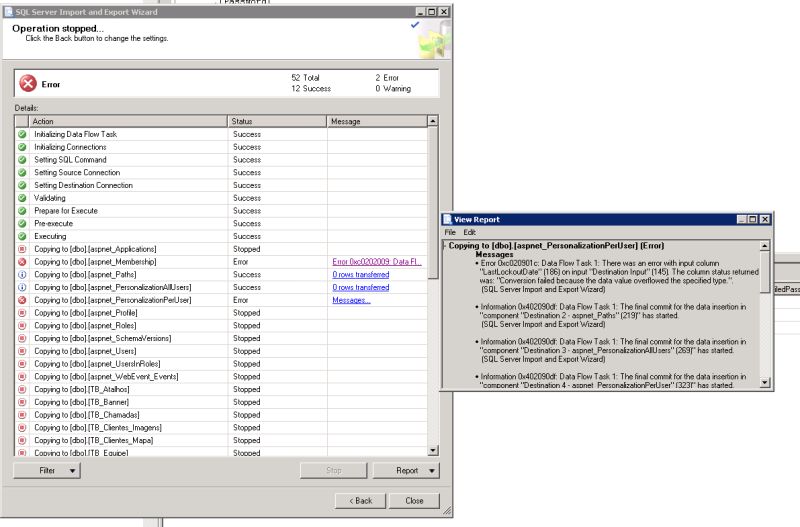Image resolution: width=800 pixels, height=527 pixels.
Task: Click the success icon next to Setting Source Connection
Action: tap(22, 172)
